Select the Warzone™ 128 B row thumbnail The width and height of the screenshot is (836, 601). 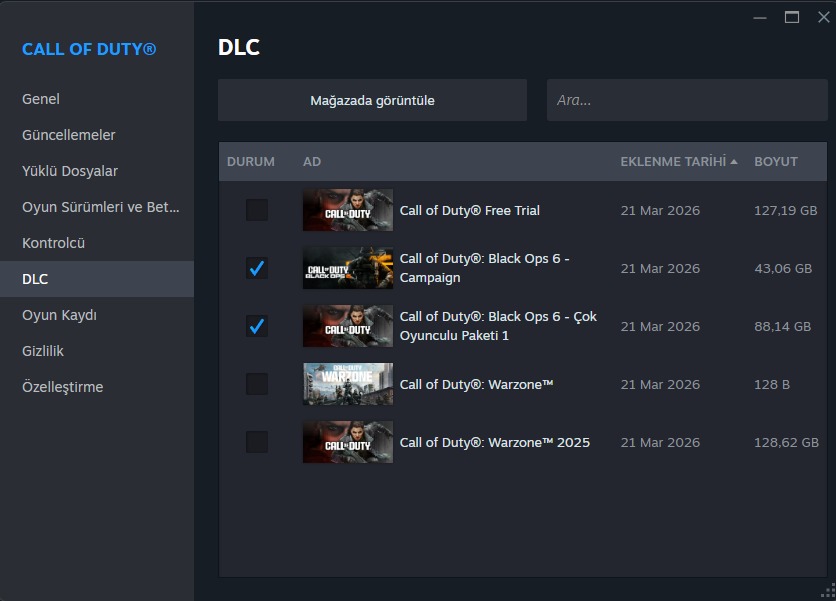pyautogui.click(x=348, y=384)
